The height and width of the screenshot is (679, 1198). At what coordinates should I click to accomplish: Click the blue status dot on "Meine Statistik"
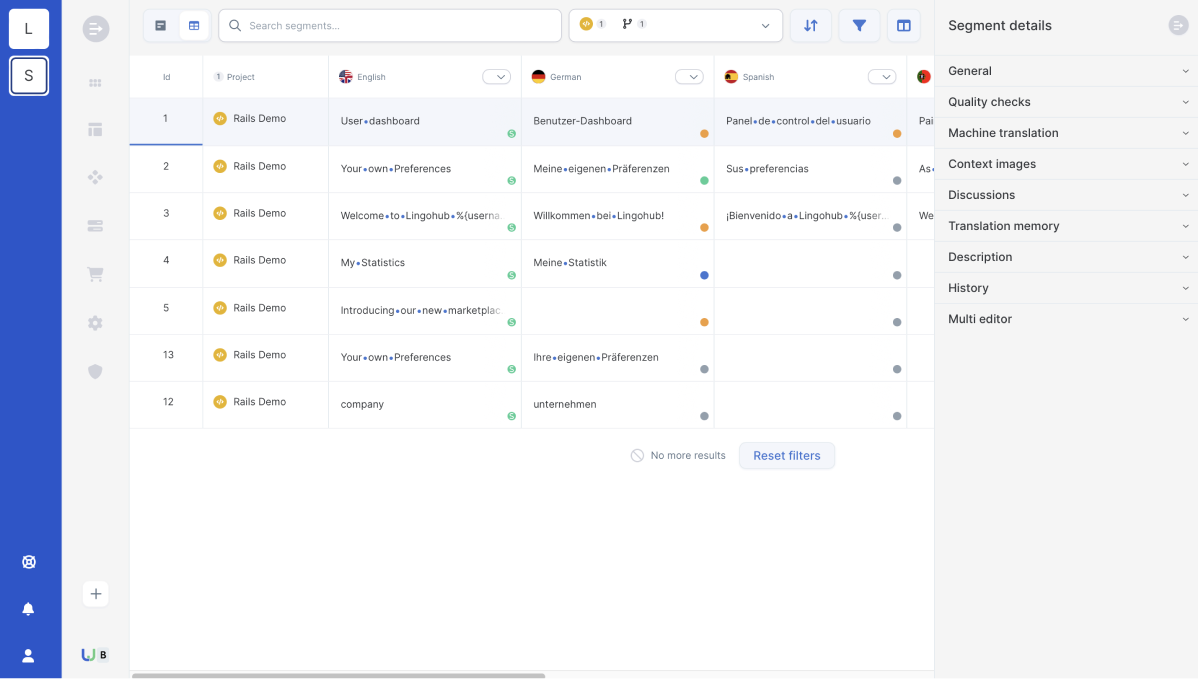point(704,275)
